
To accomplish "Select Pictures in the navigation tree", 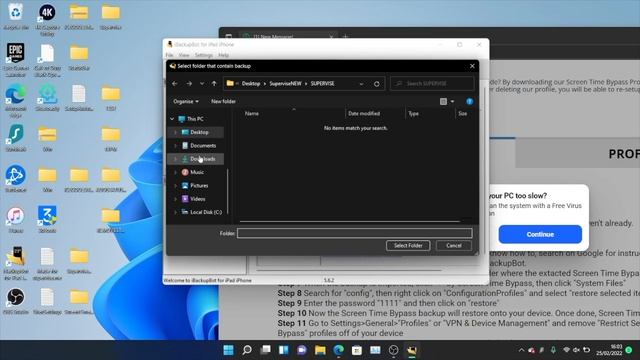I will (199, 186).
